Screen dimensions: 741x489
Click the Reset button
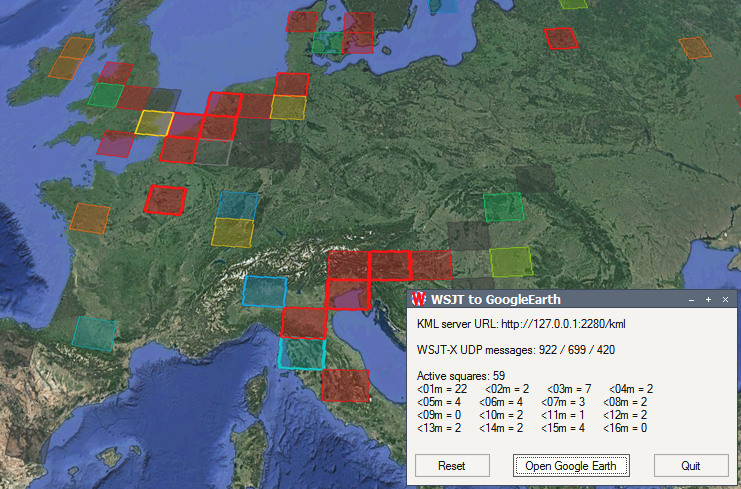pyautogui.click(x=452, y=466)
